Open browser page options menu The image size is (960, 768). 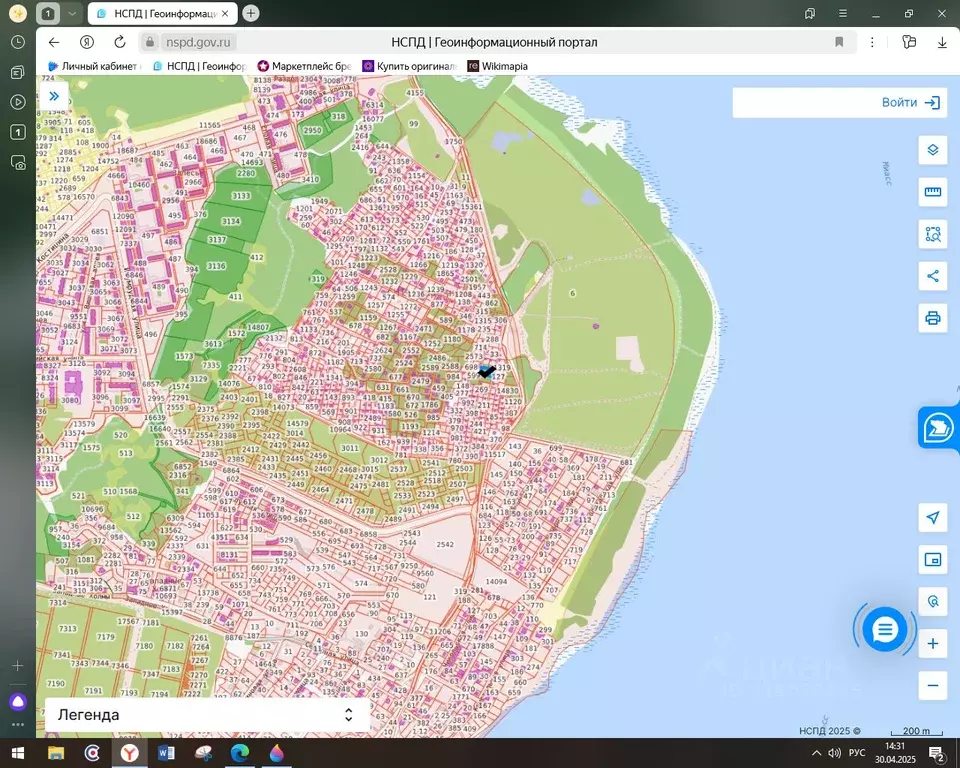[872, 42]
